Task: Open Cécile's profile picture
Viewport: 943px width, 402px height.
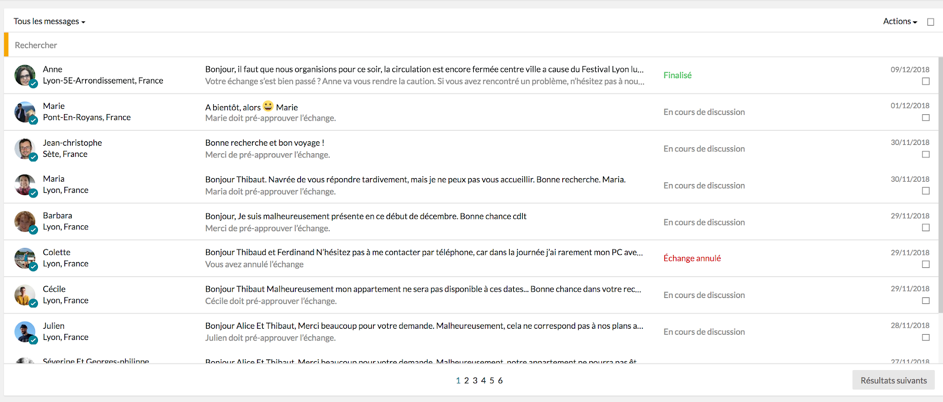Action: (x=25, y=295)
